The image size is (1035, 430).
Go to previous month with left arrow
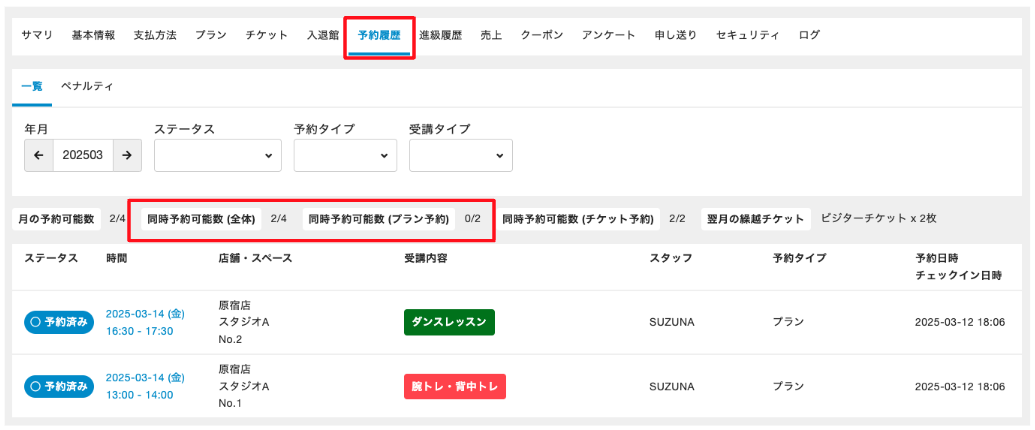tap(38, 155)
